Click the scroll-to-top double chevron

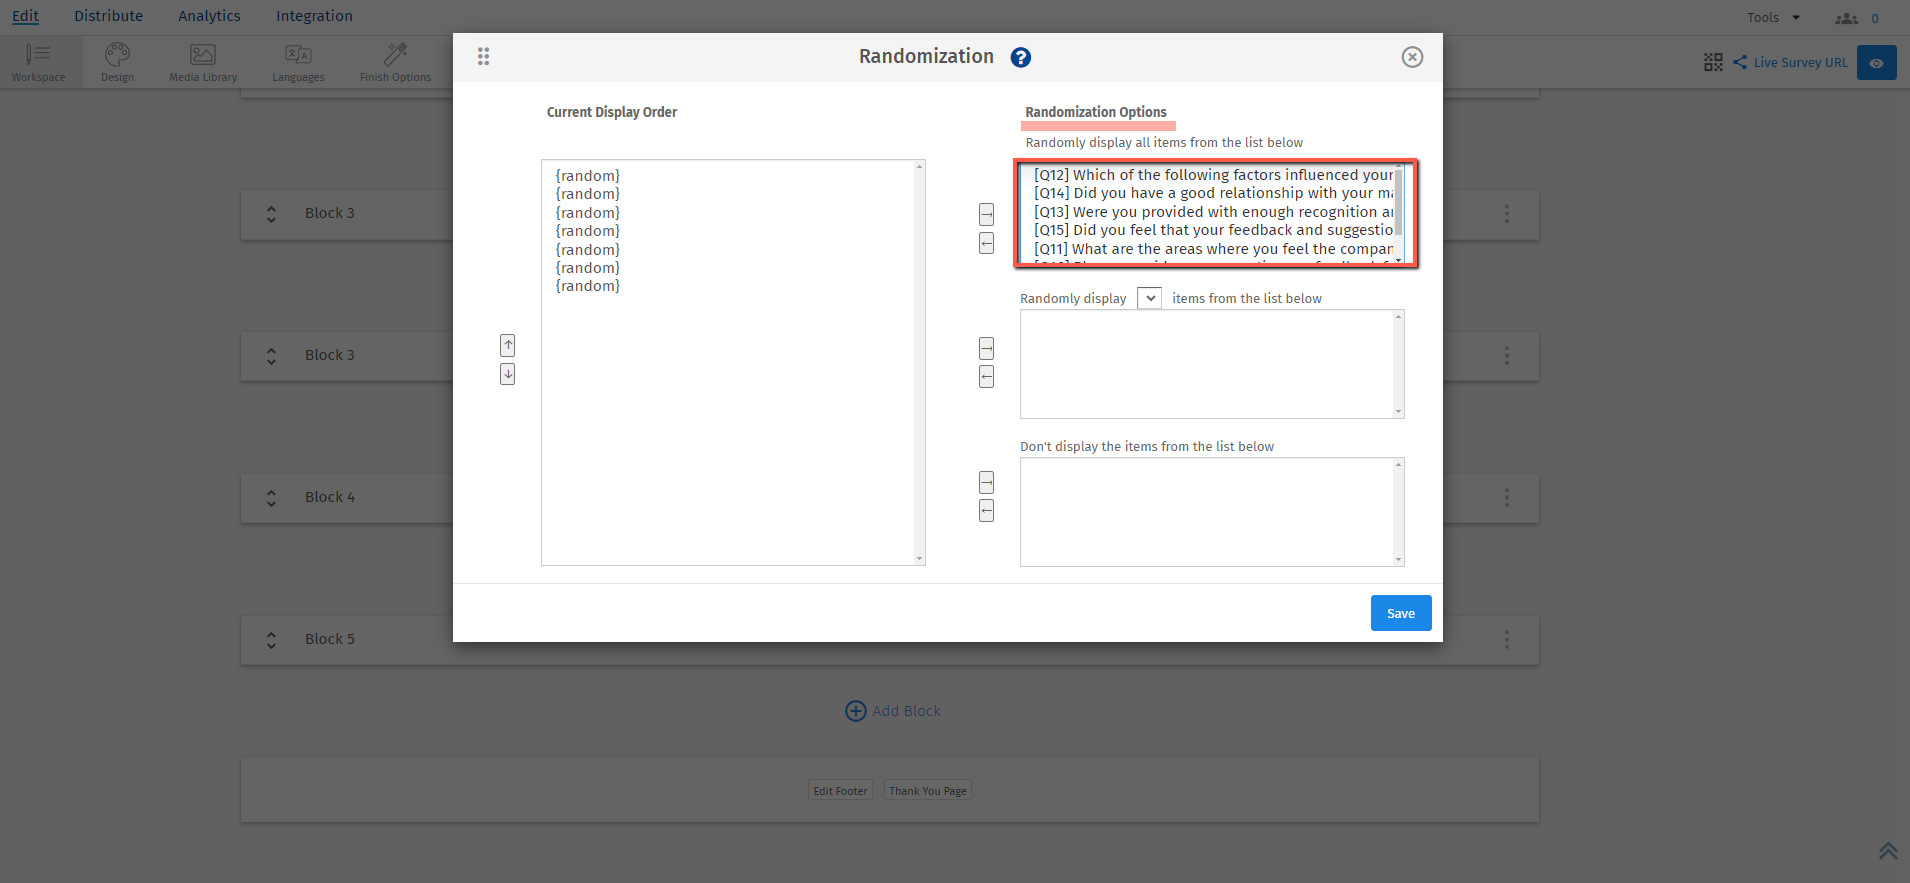1887,851
